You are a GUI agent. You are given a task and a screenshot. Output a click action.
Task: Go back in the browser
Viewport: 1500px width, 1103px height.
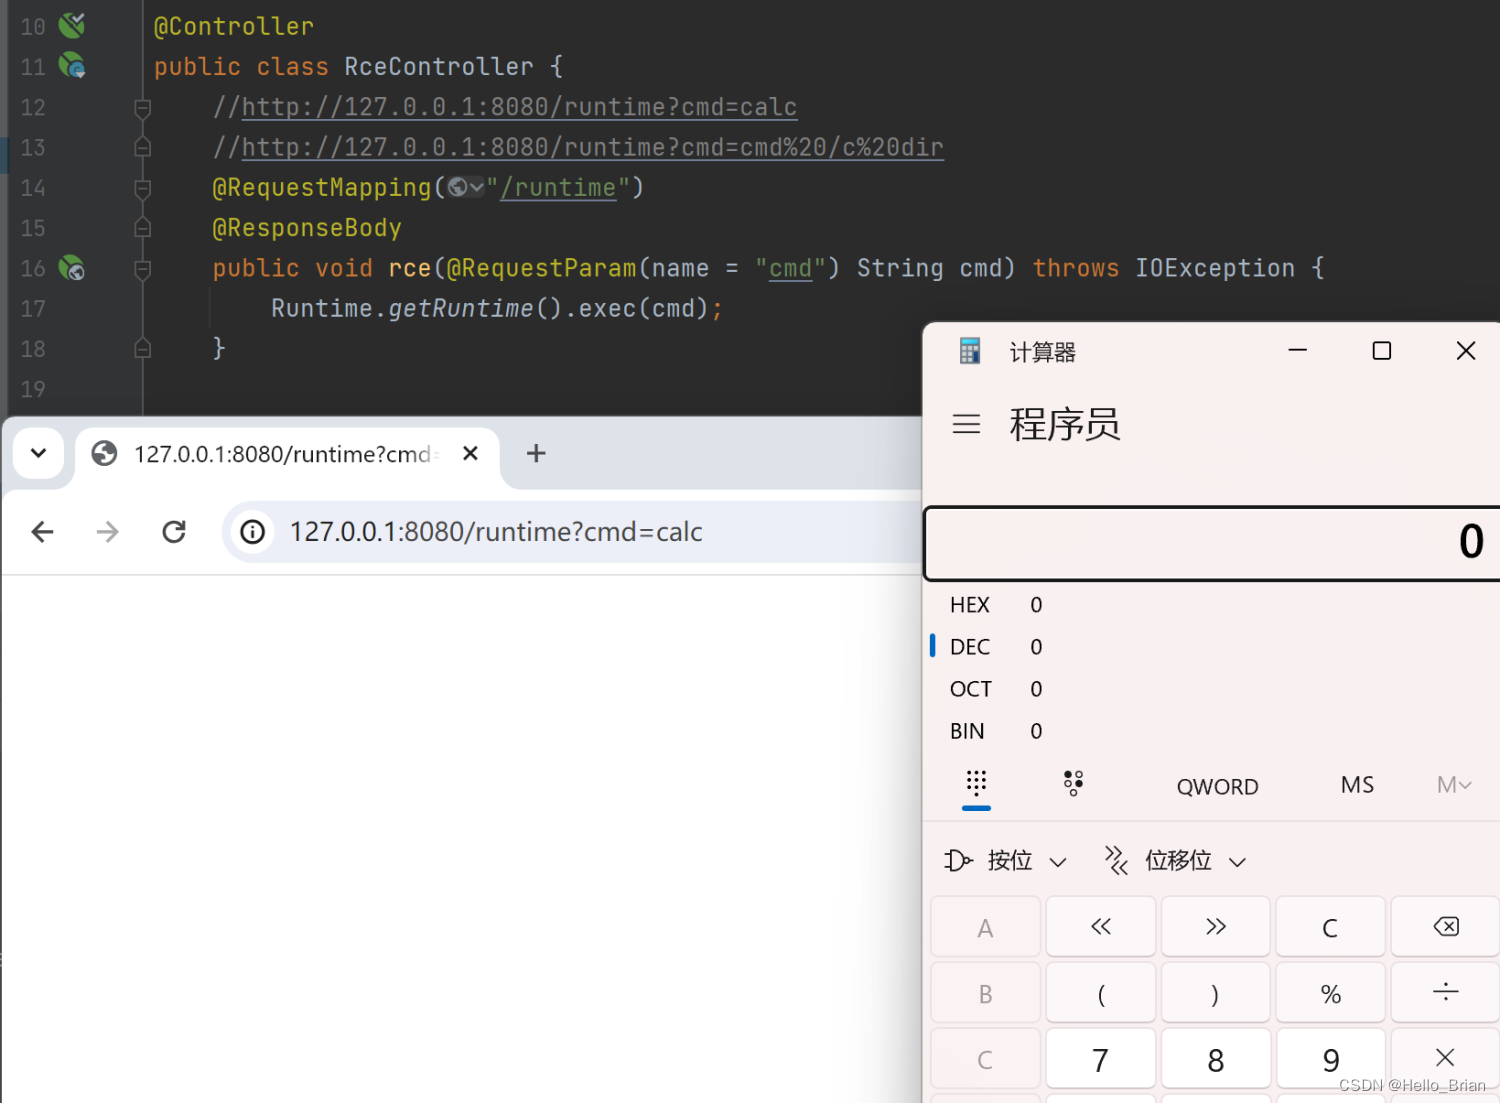point(42,532)
